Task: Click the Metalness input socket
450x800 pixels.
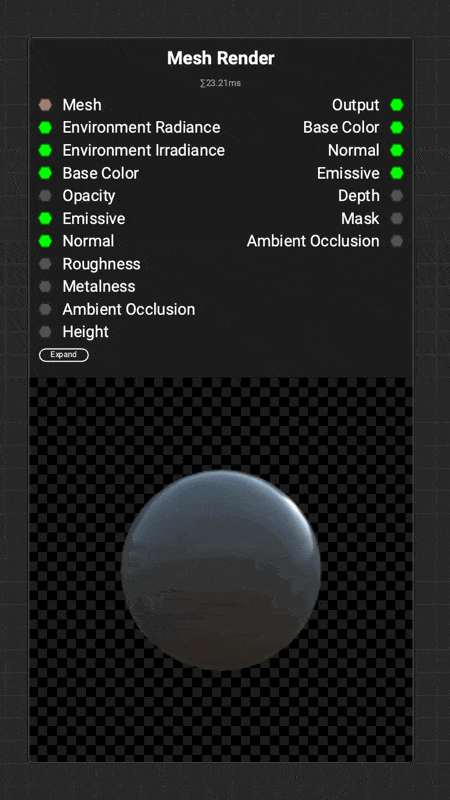Action: tap(45, 286)
